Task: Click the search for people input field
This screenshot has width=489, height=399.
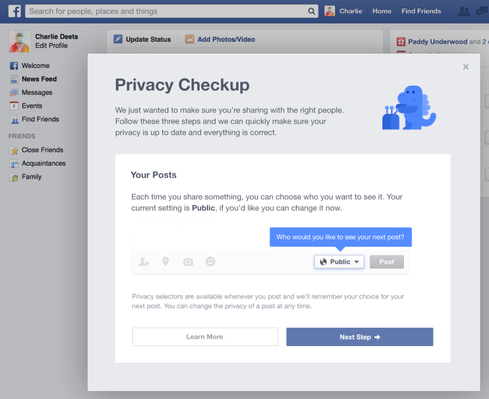Action: [167, 11]
